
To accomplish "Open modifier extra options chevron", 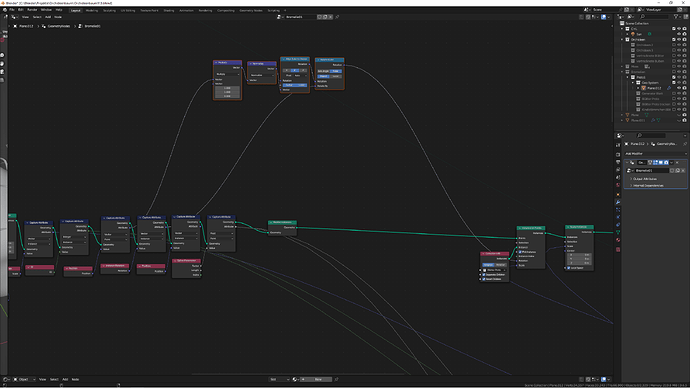I will coord(672,162).
